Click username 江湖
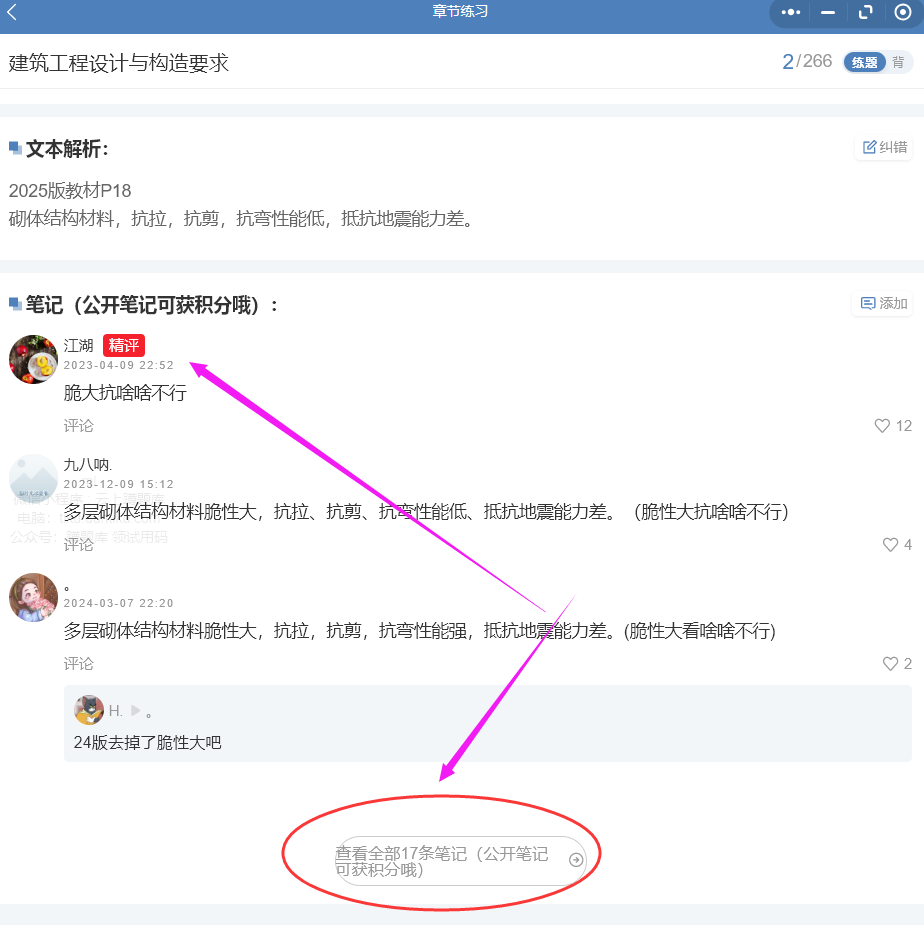 click(x=78, y=345)
